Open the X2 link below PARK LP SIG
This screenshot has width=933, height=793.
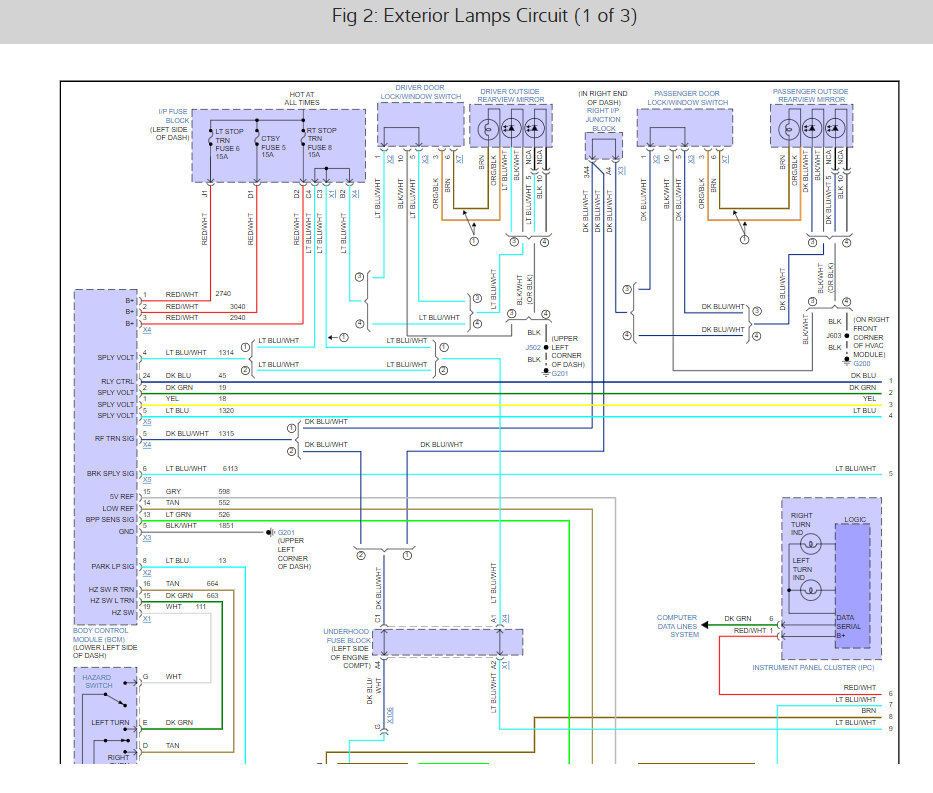point(147,573)
